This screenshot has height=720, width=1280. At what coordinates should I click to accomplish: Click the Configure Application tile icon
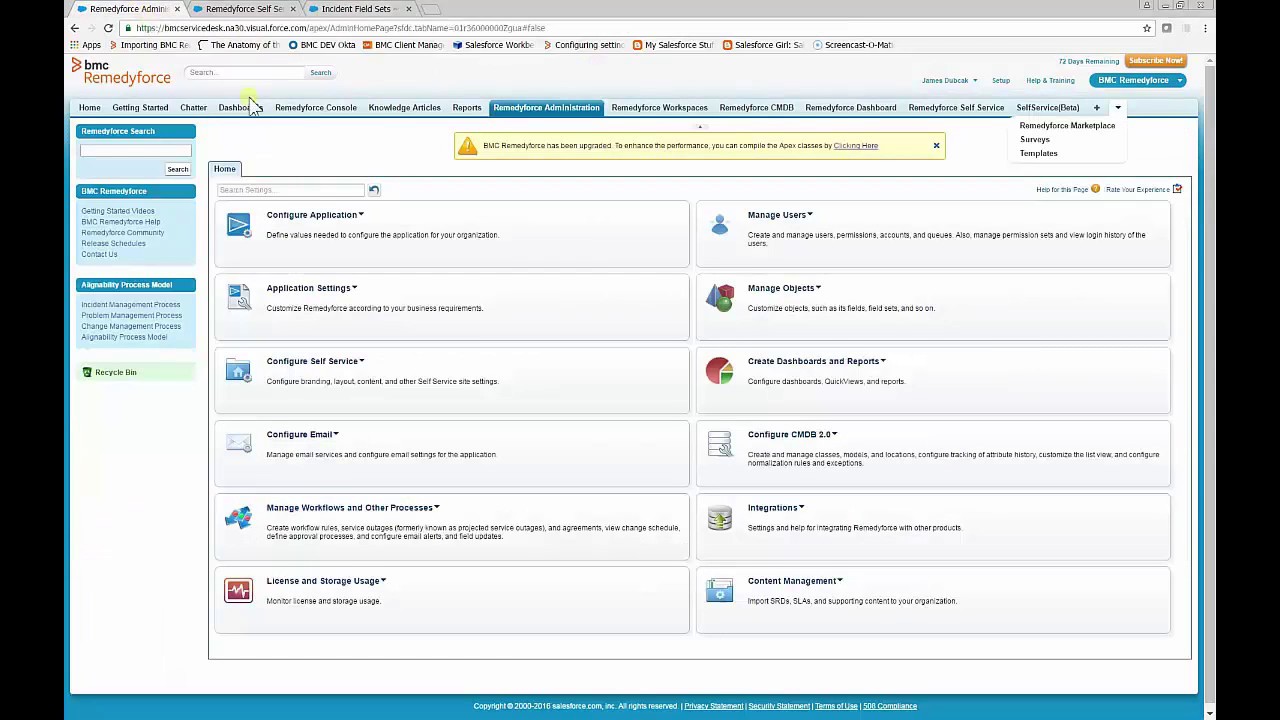(238, 225)
